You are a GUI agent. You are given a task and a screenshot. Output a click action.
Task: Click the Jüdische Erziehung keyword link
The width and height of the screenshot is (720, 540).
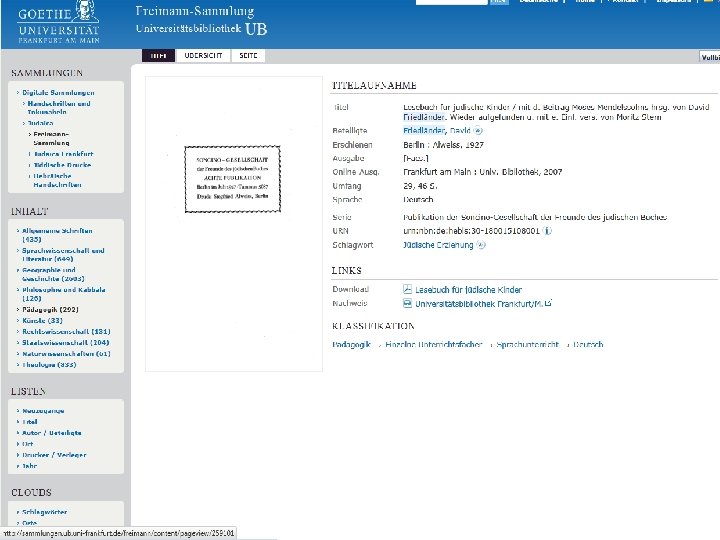click(x=438, y=245)
